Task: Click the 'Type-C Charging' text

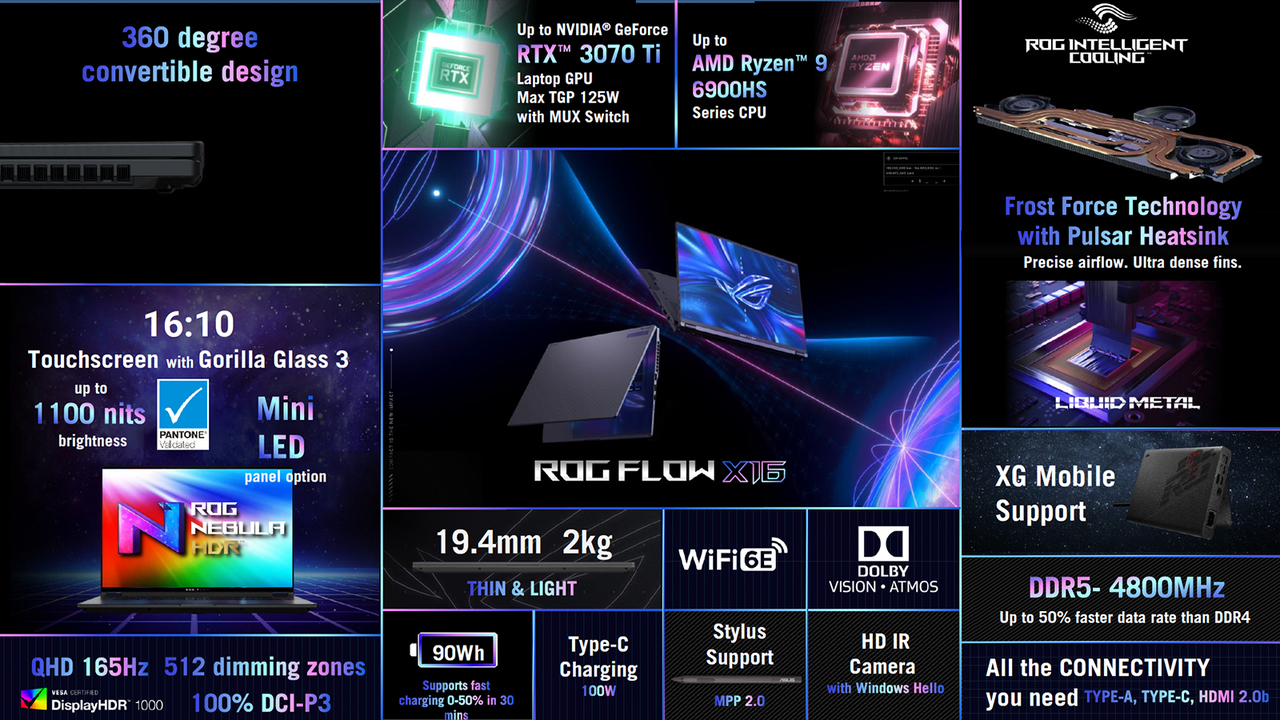Action: (598, 657)
